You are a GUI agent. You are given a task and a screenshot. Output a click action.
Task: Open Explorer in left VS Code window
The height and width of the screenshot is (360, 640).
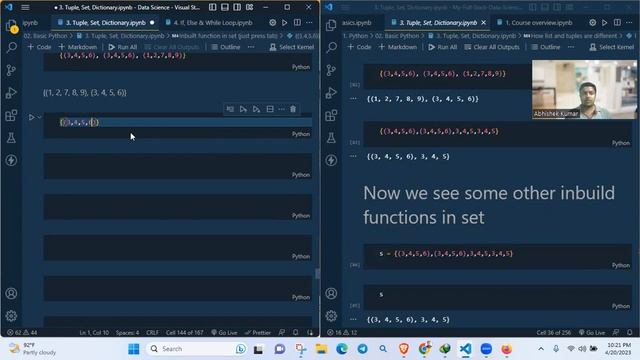pos(11,25)
